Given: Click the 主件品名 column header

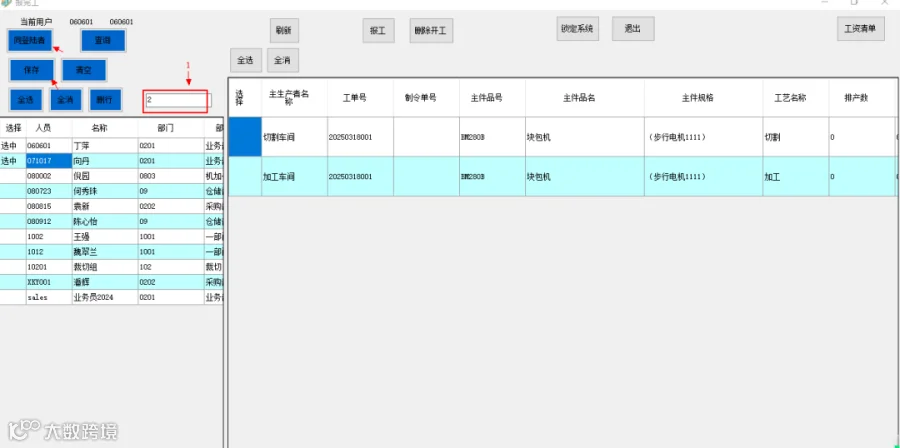Looking at the screenshot, I should point(585,98).
